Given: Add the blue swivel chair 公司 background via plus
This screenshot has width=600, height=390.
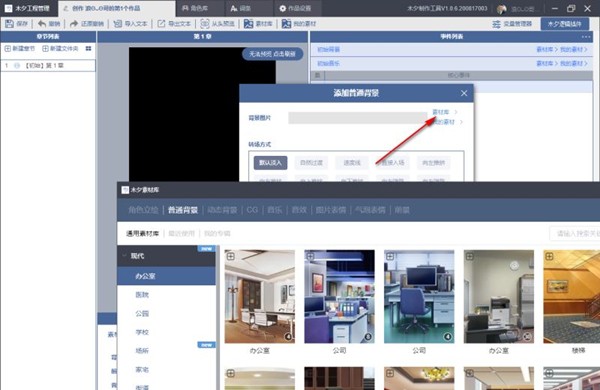Looking at the screenshot, I should (x=390, y=256).
